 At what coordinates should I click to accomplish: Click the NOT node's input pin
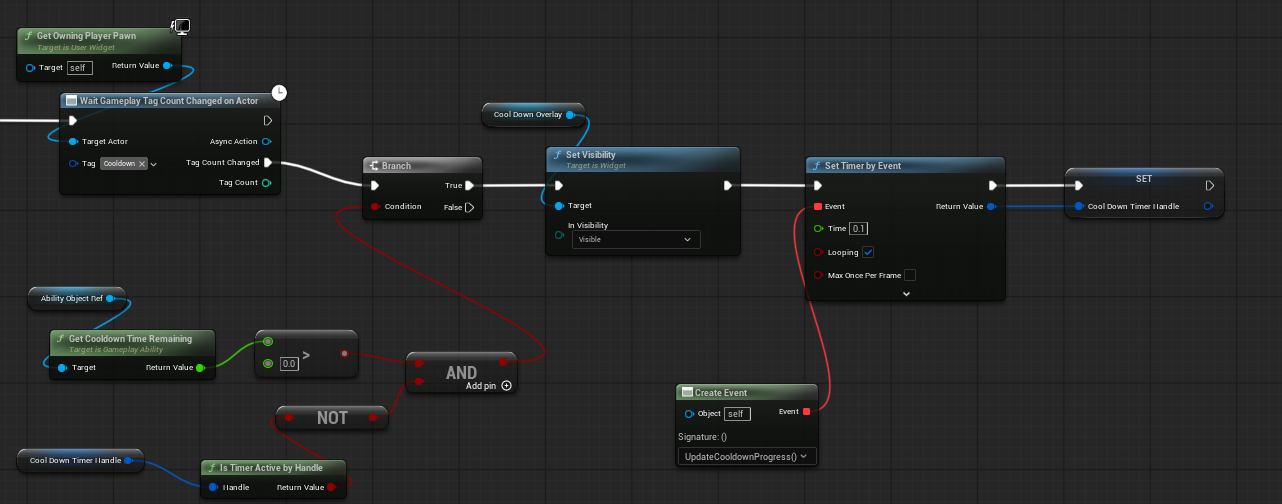tap(291, 417)
